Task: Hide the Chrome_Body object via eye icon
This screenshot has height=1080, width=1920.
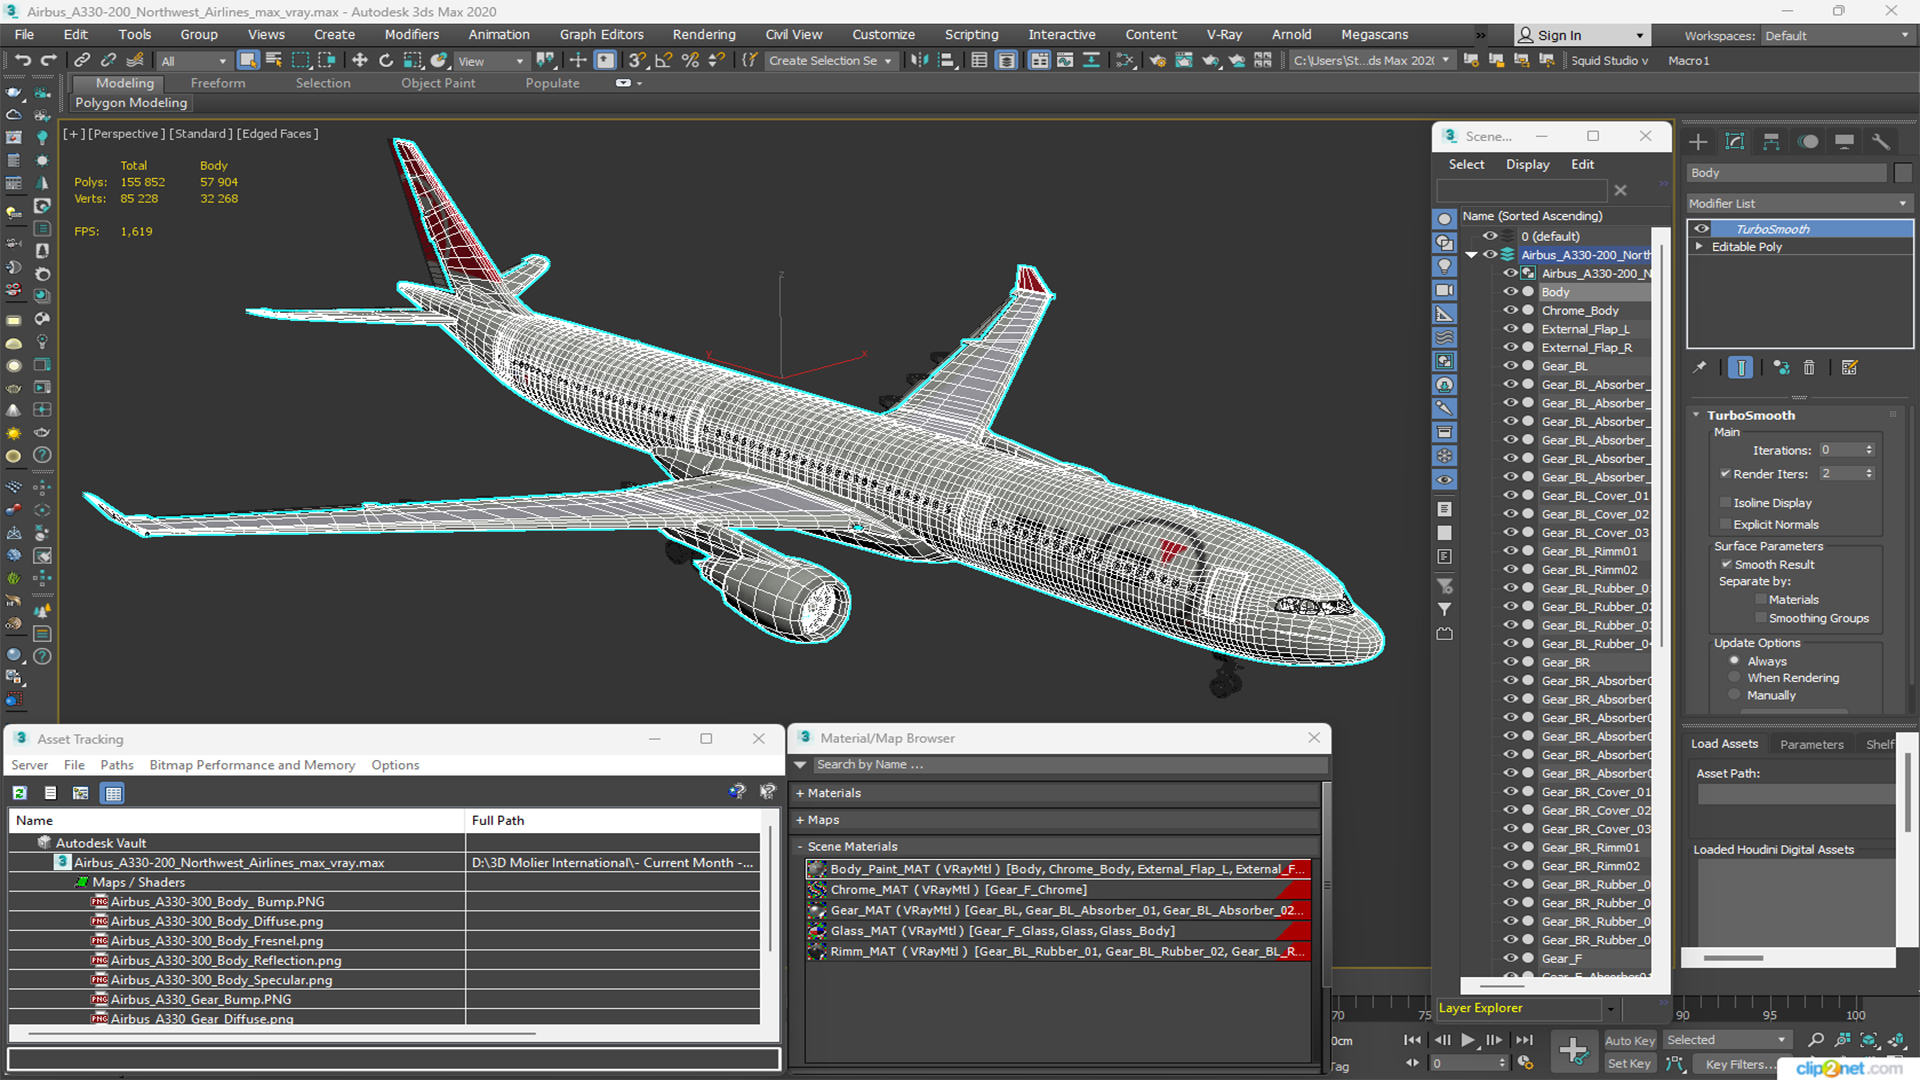Action: pos(1510,310)
